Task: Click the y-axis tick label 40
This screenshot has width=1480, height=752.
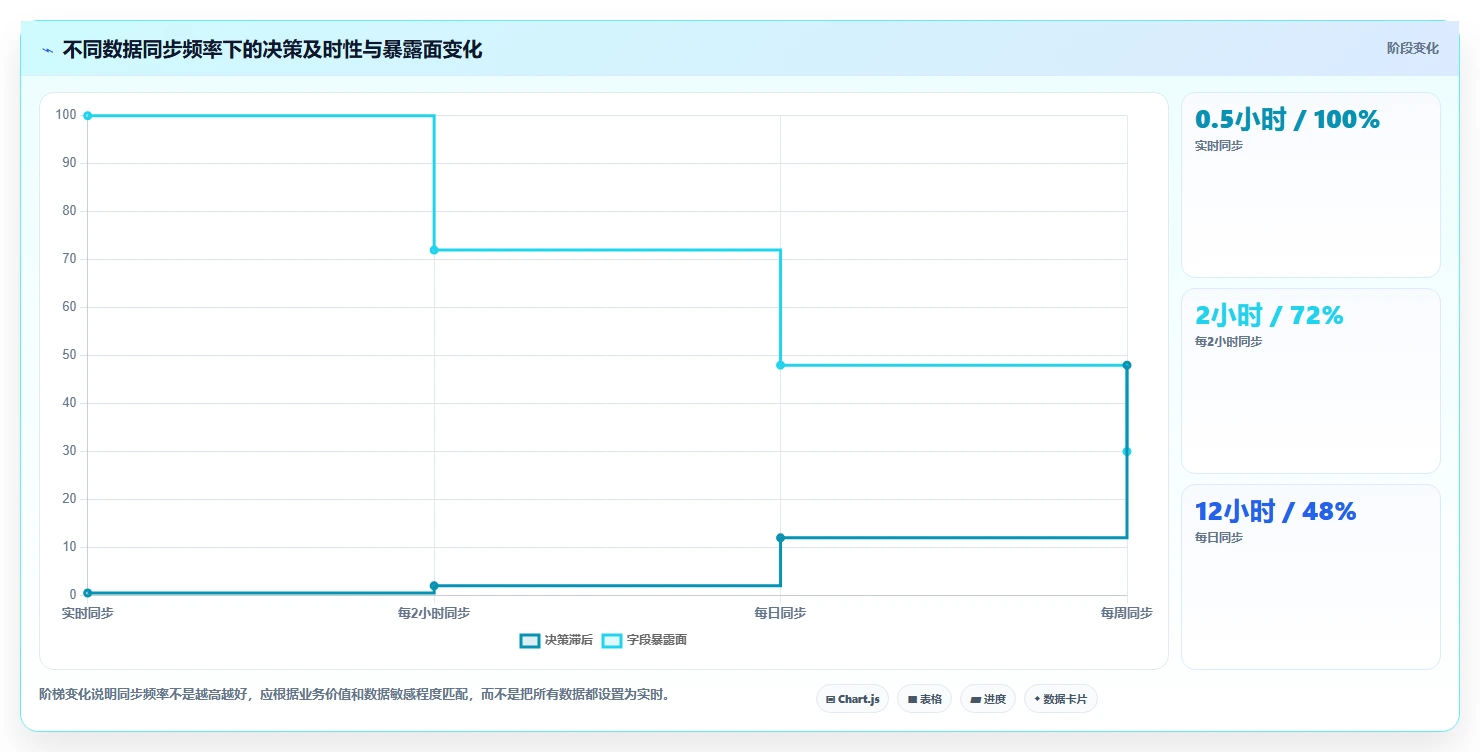Action: click(x=69, y=403)
